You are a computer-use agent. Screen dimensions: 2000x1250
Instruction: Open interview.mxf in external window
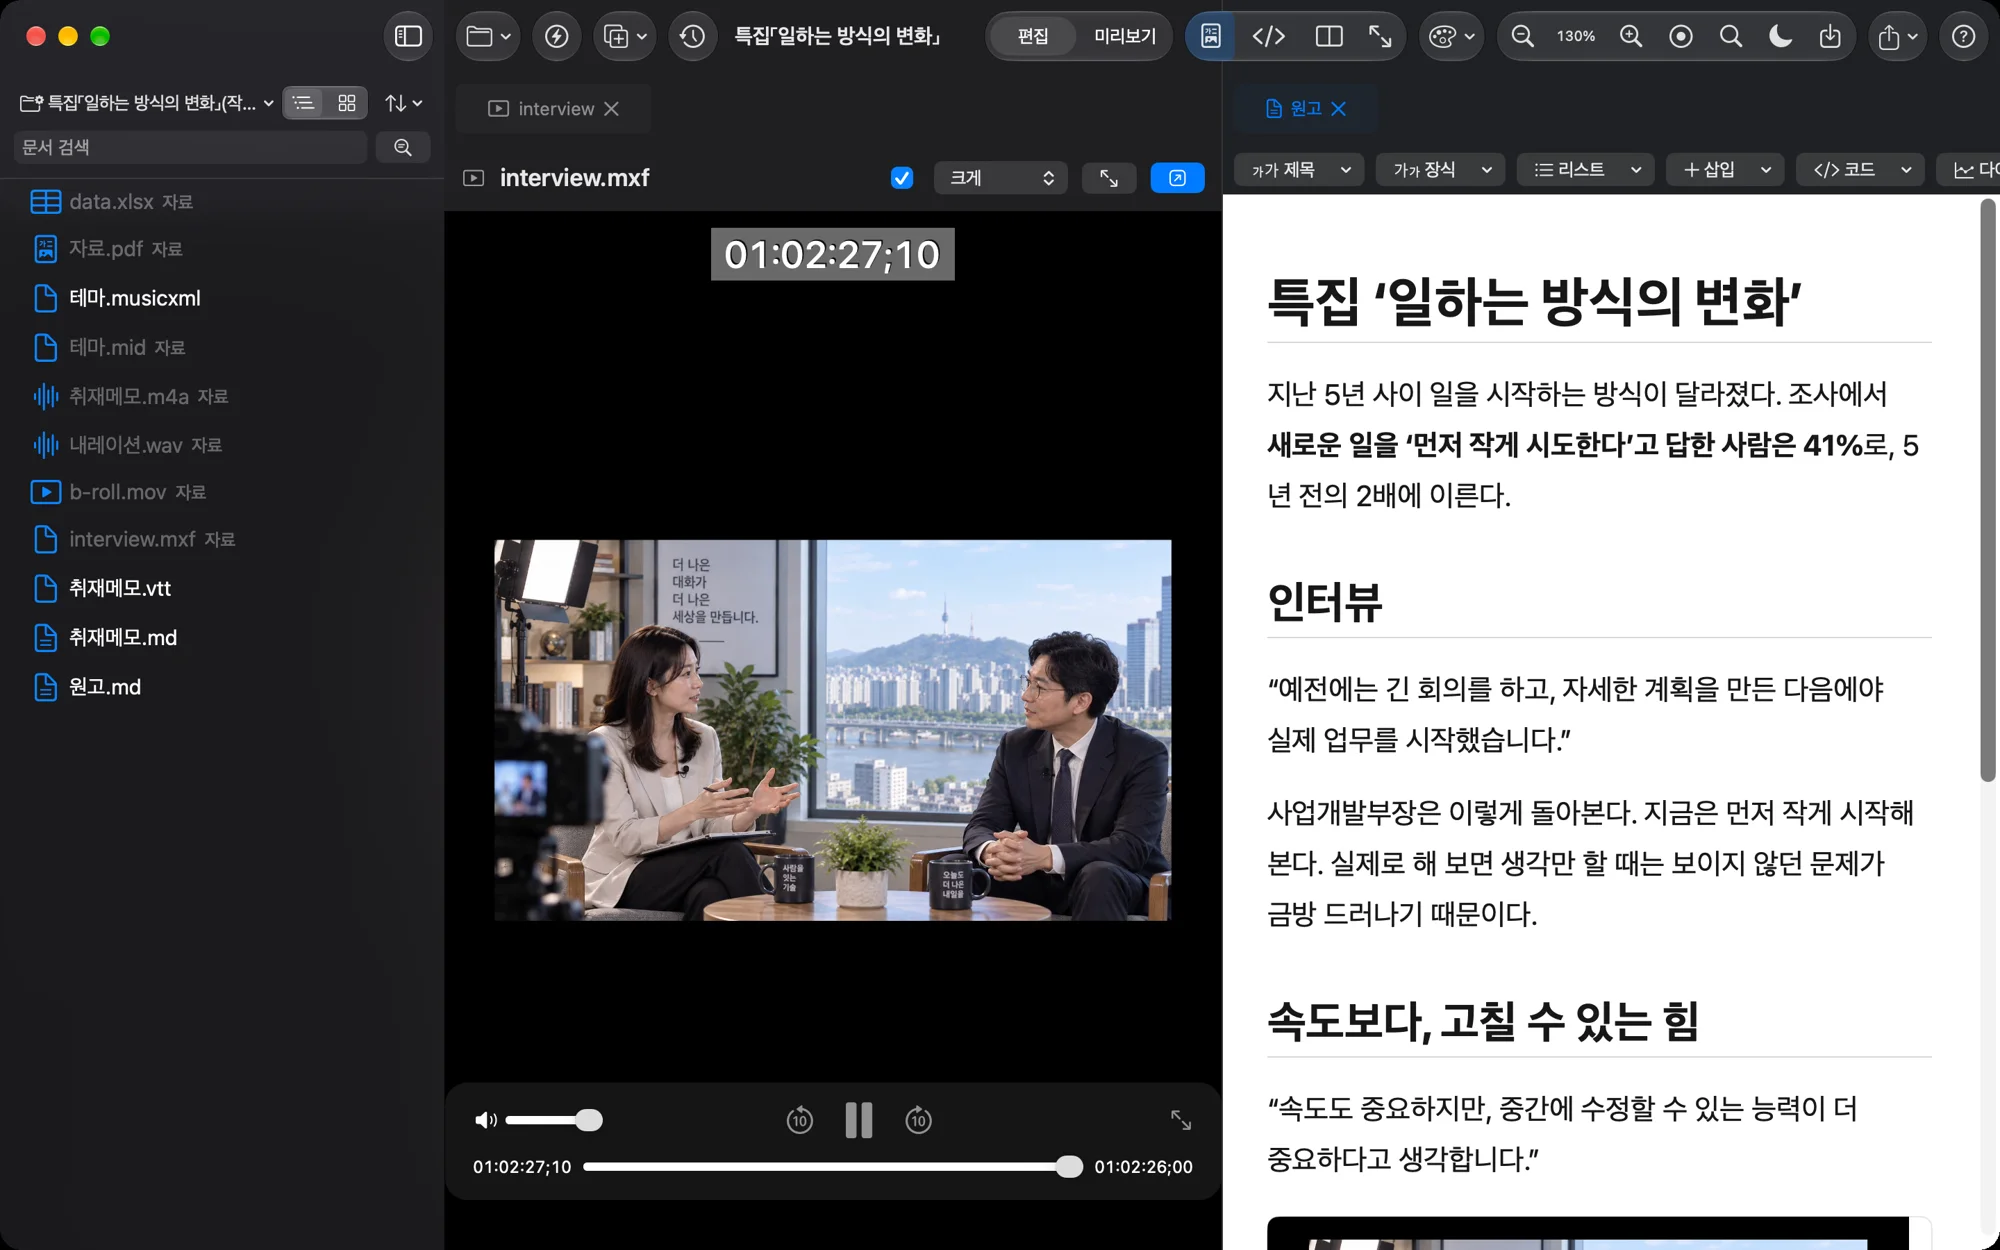1177,178
